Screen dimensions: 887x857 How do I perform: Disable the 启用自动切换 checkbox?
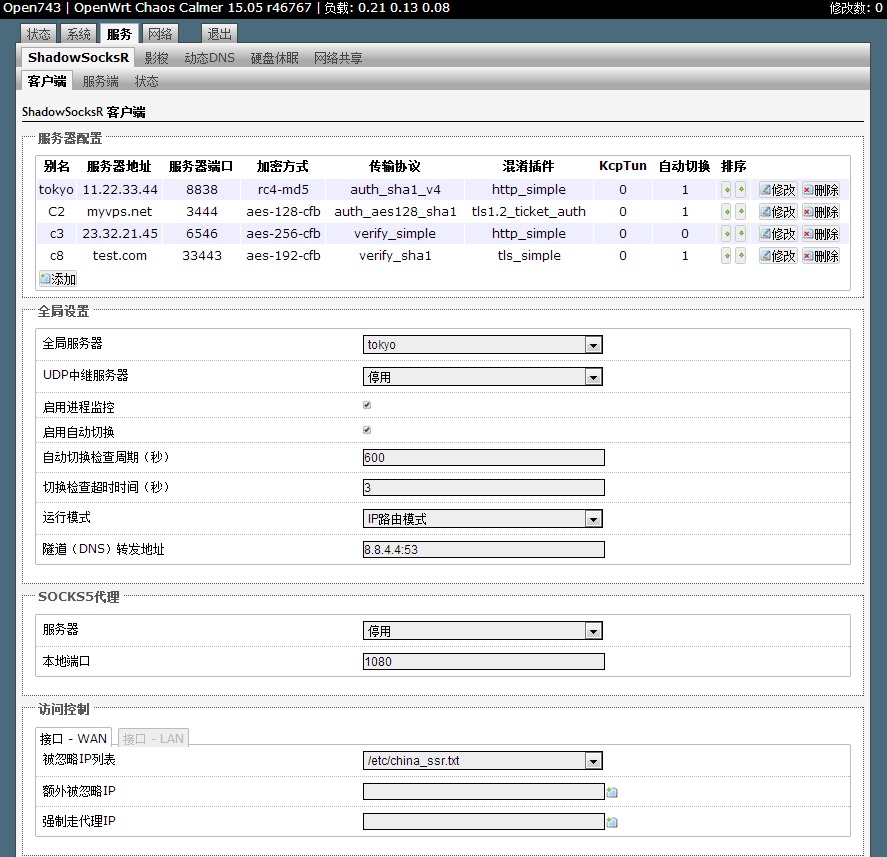(x=367, y=431)
